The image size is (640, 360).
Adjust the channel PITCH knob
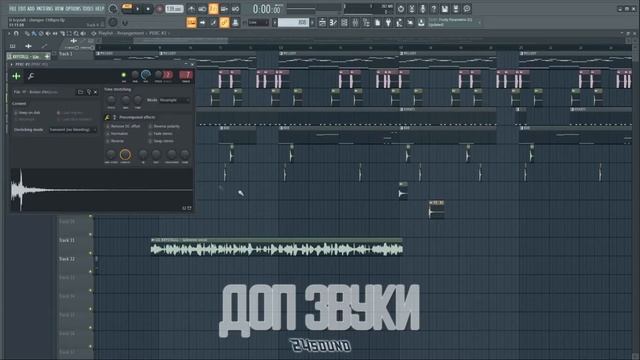[158, 75]
